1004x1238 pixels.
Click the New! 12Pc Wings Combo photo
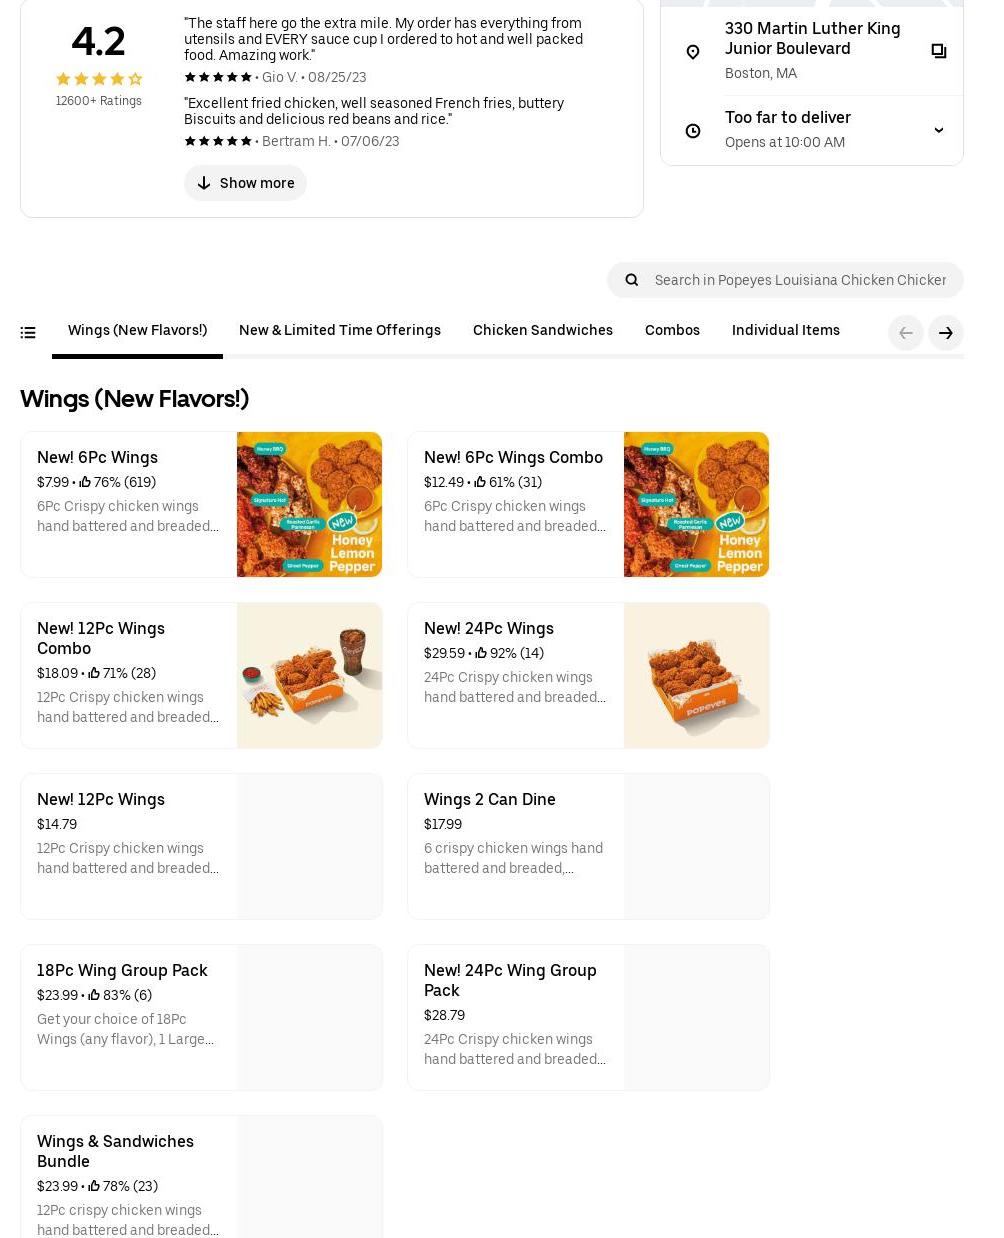[x=309, y=675]
